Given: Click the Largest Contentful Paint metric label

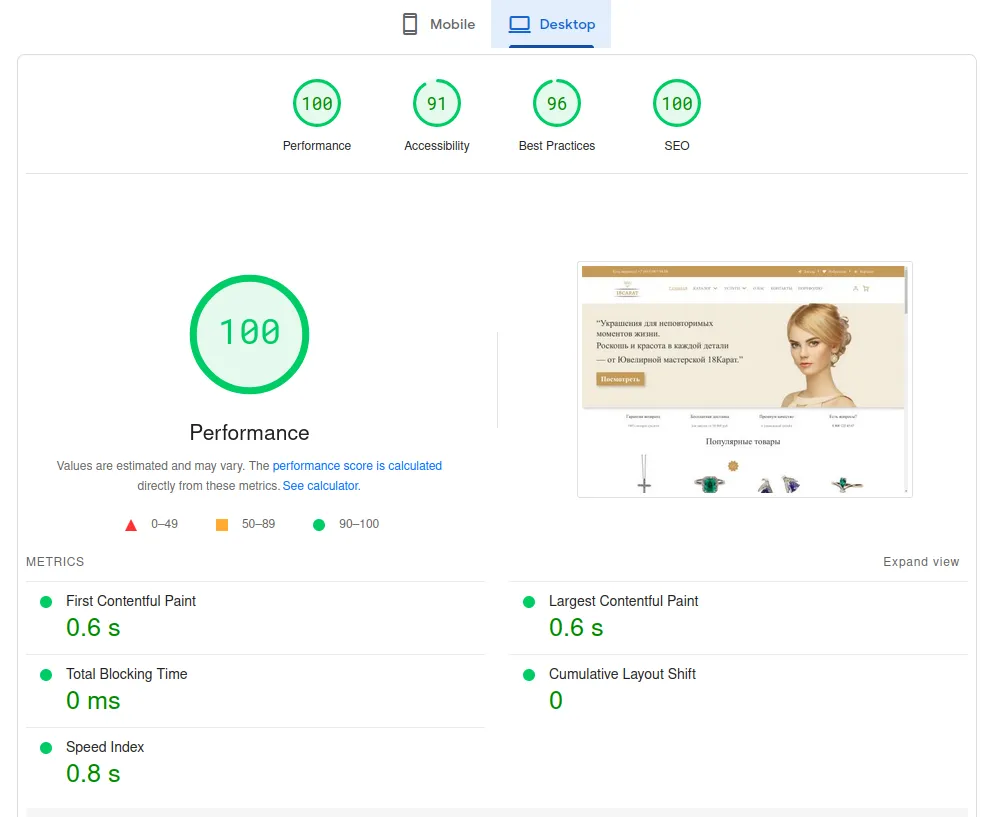Looking at the screenshot, I should pyautogui.click(x=623, y=601).
